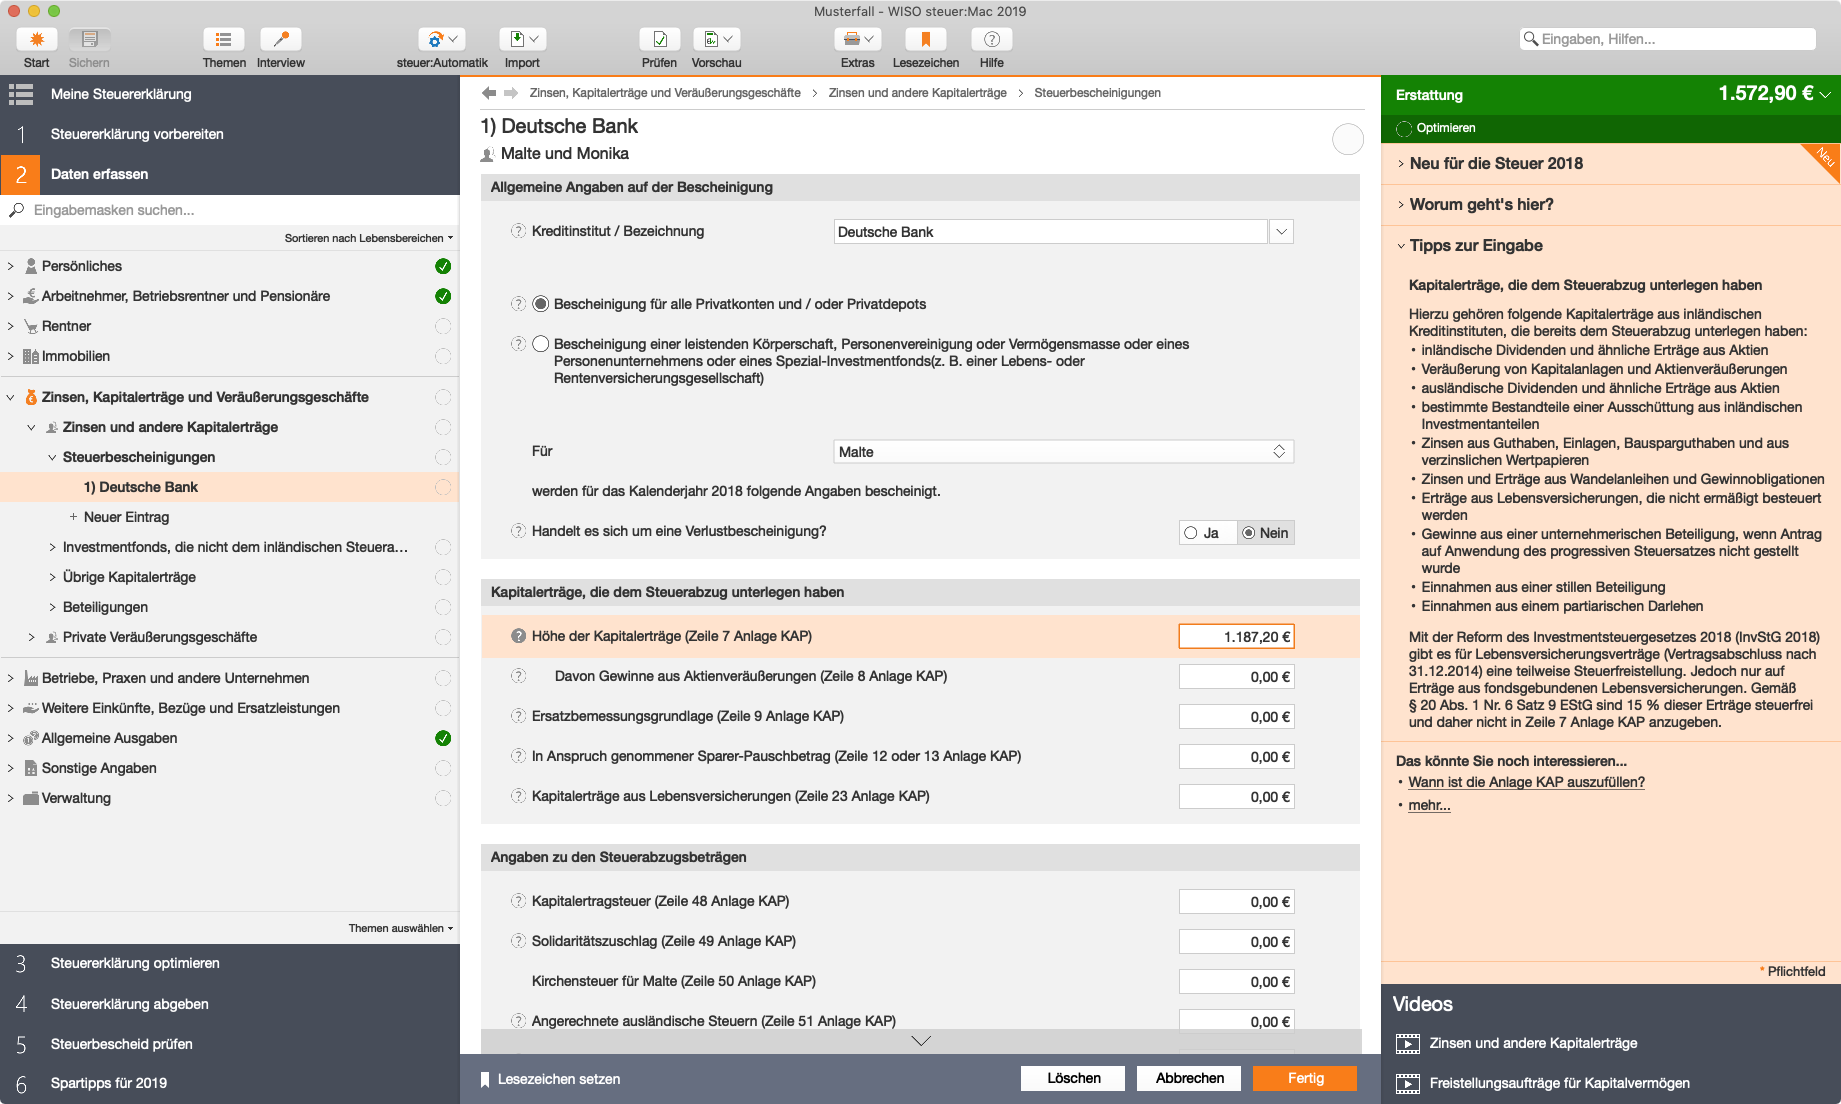Screen dimensions: 1841x1104
Task: Run the Prüfen check icon
Action: pyautogui.click(x=659, y=39)
